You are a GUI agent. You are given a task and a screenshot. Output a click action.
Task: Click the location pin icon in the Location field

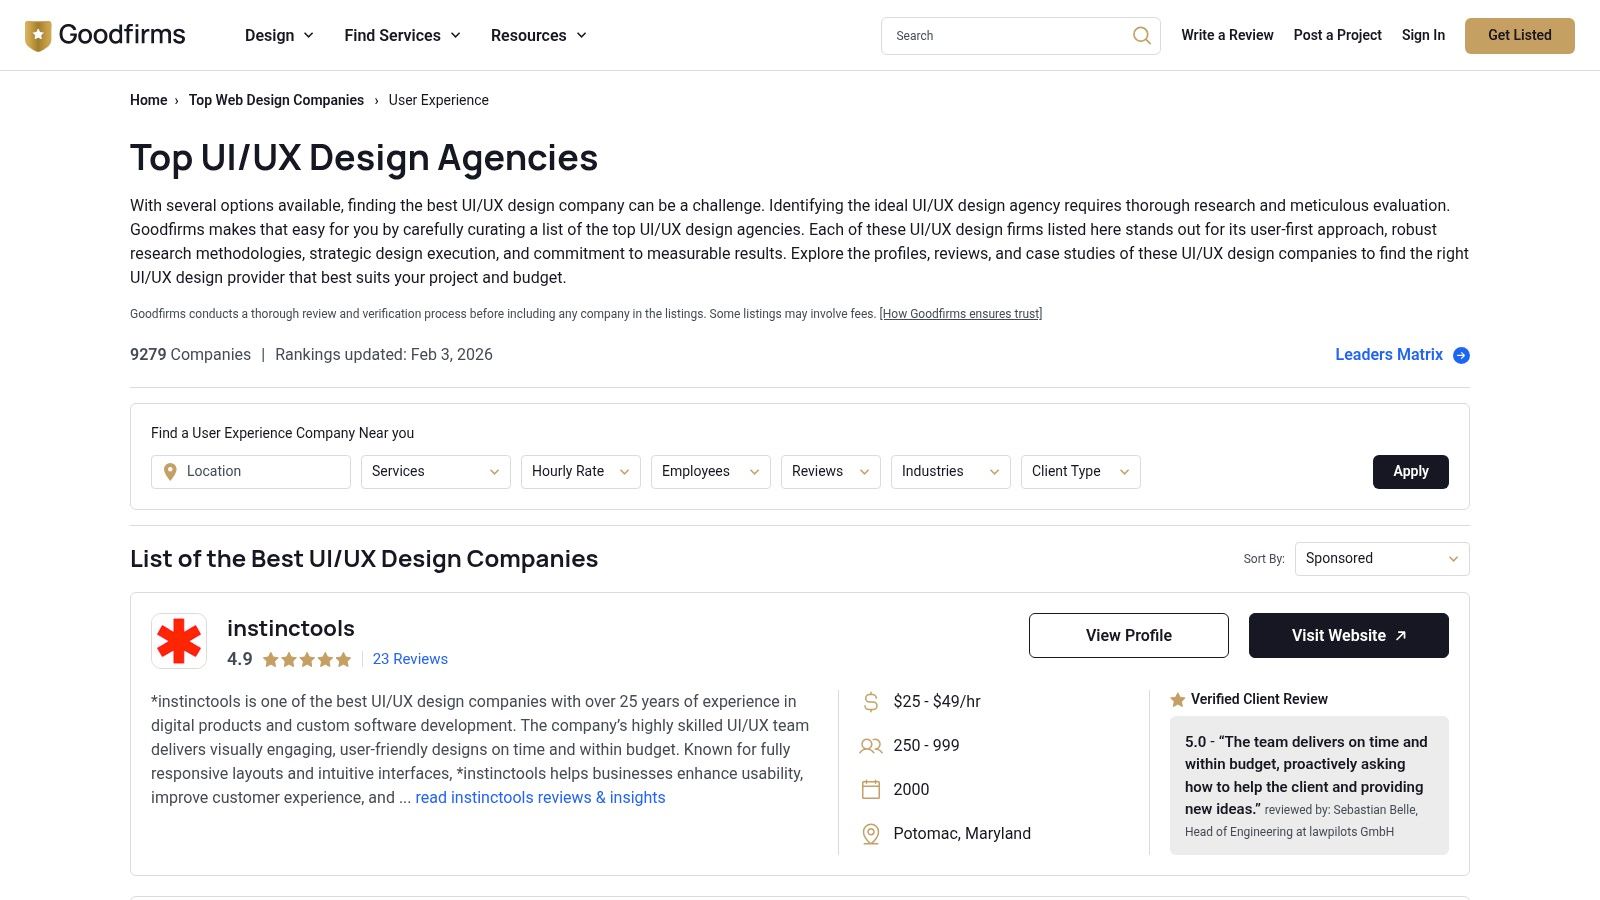point(169,471)
